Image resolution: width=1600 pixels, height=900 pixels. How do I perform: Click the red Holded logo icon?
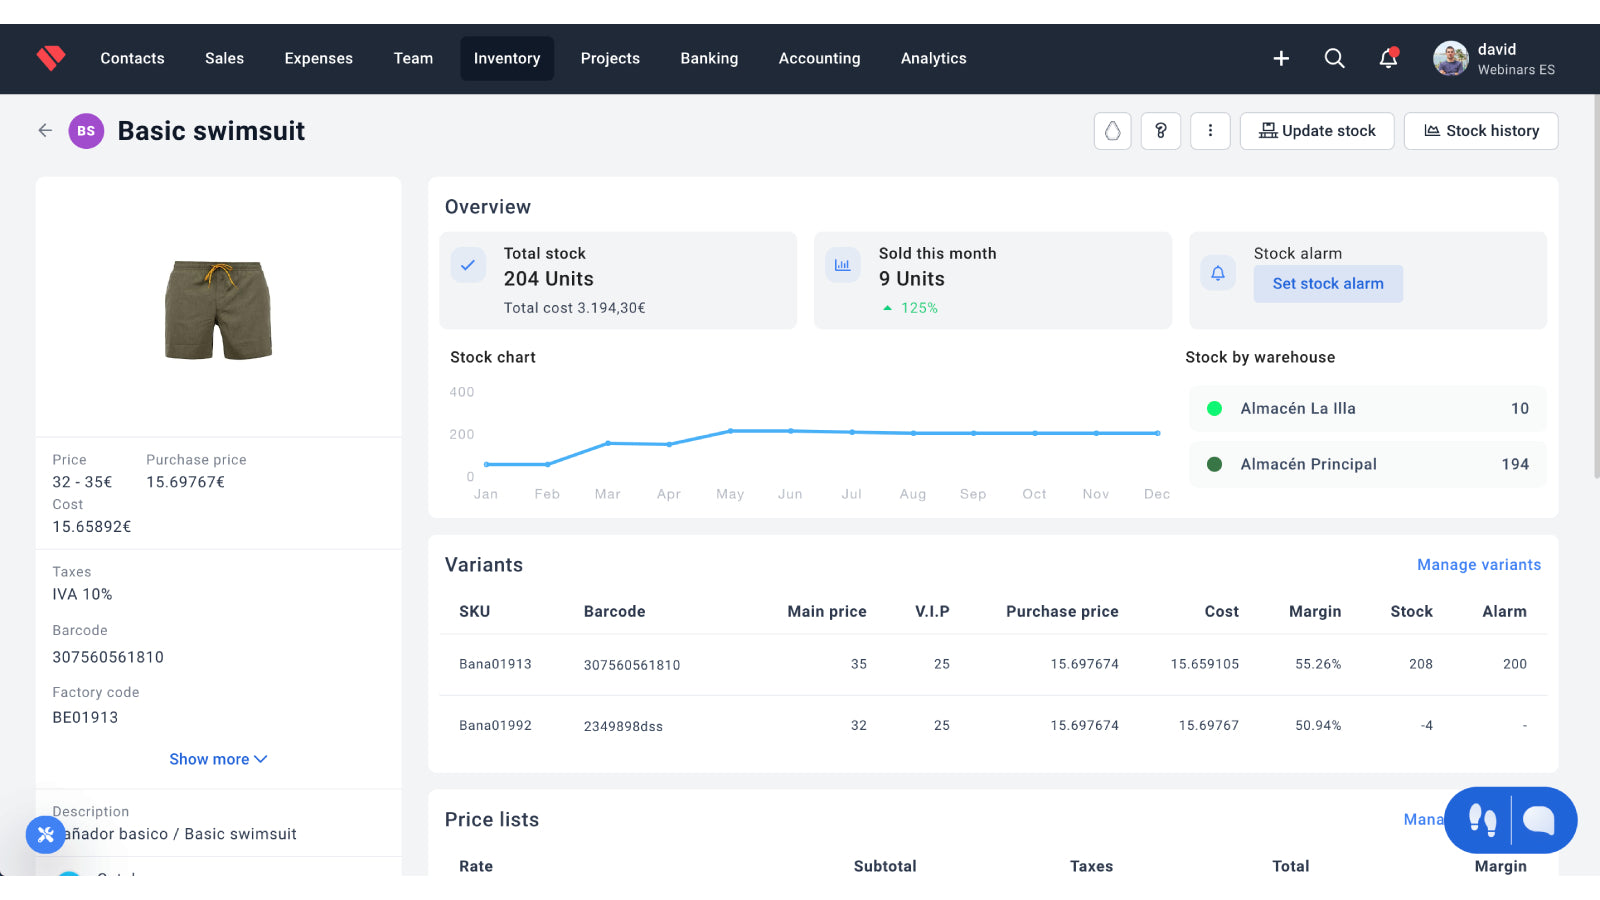click(x=51, y=58)
